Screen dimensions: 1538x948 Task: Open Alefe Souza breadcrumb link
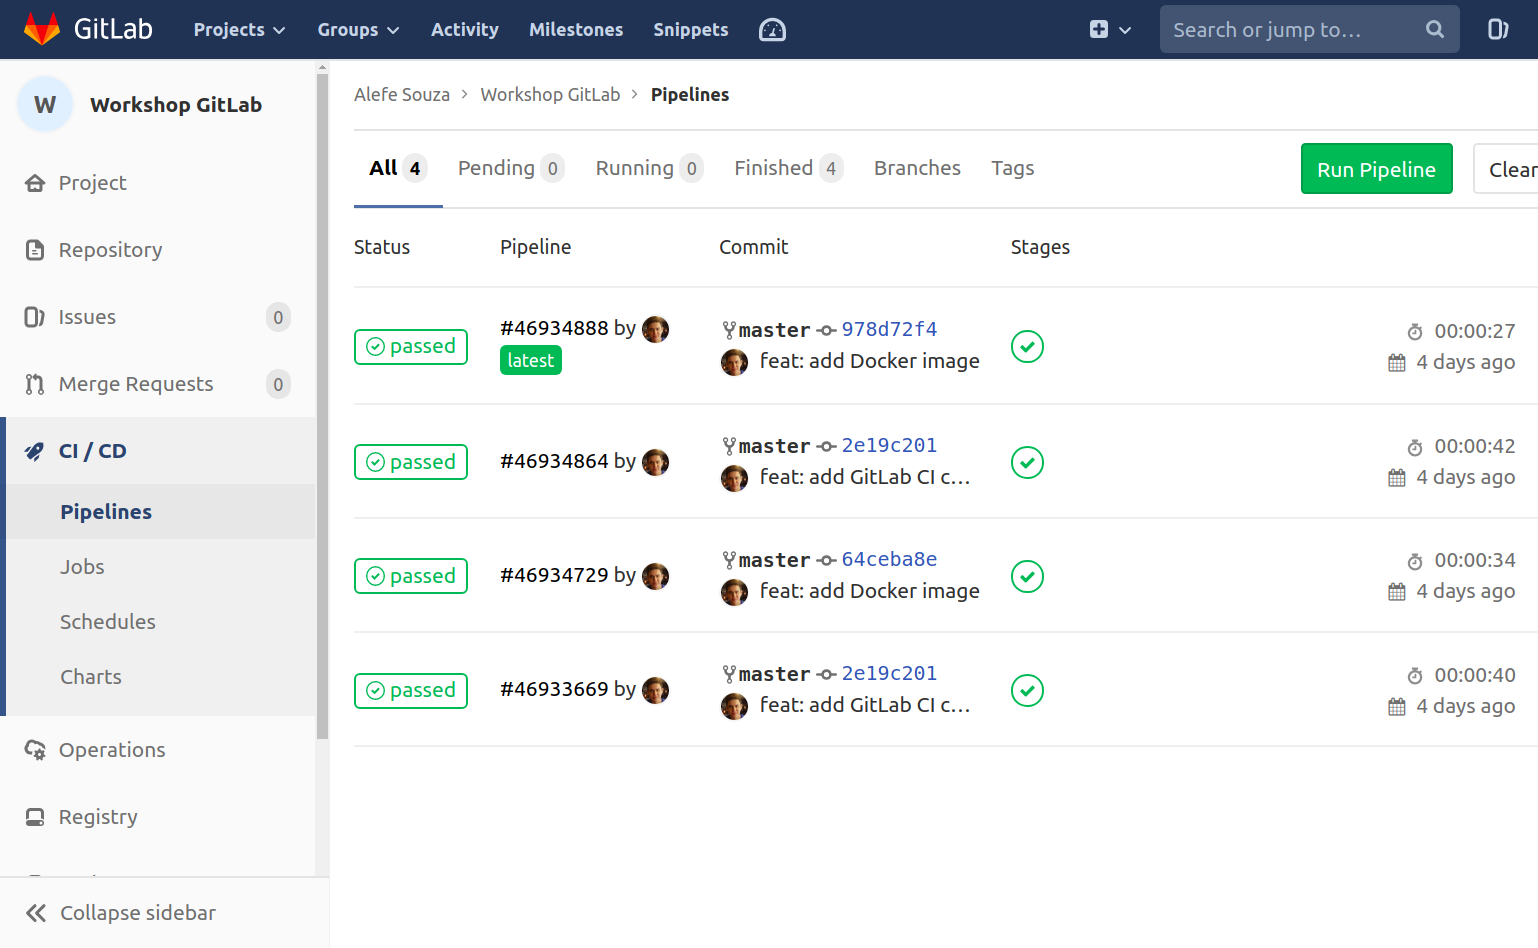(402, 94)
